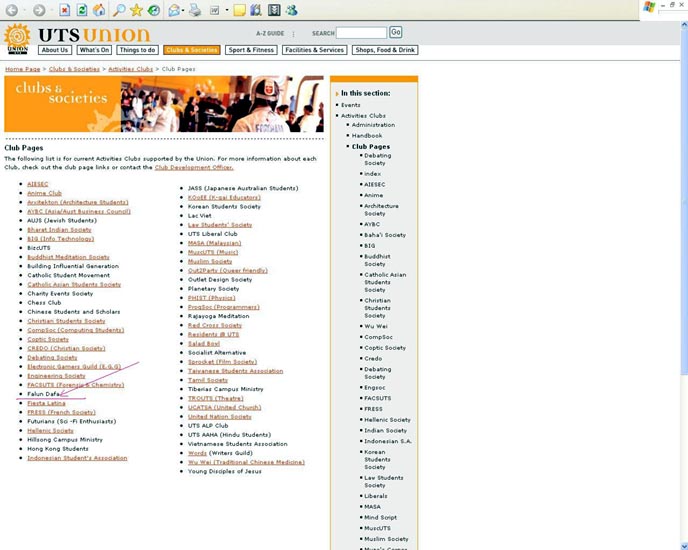This screenshot has width=688, height=550.
Task: Open the Mail icon dropdown arrow
Action: (x=183, y=10)
